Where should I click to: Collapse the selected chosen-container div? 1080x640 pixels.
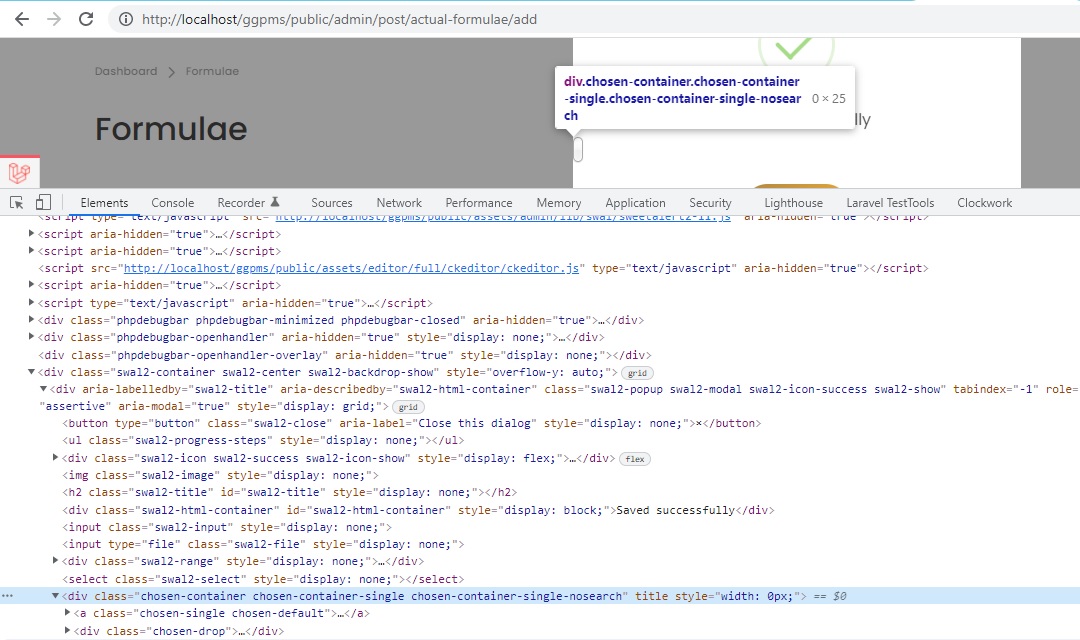click(55, 596)
